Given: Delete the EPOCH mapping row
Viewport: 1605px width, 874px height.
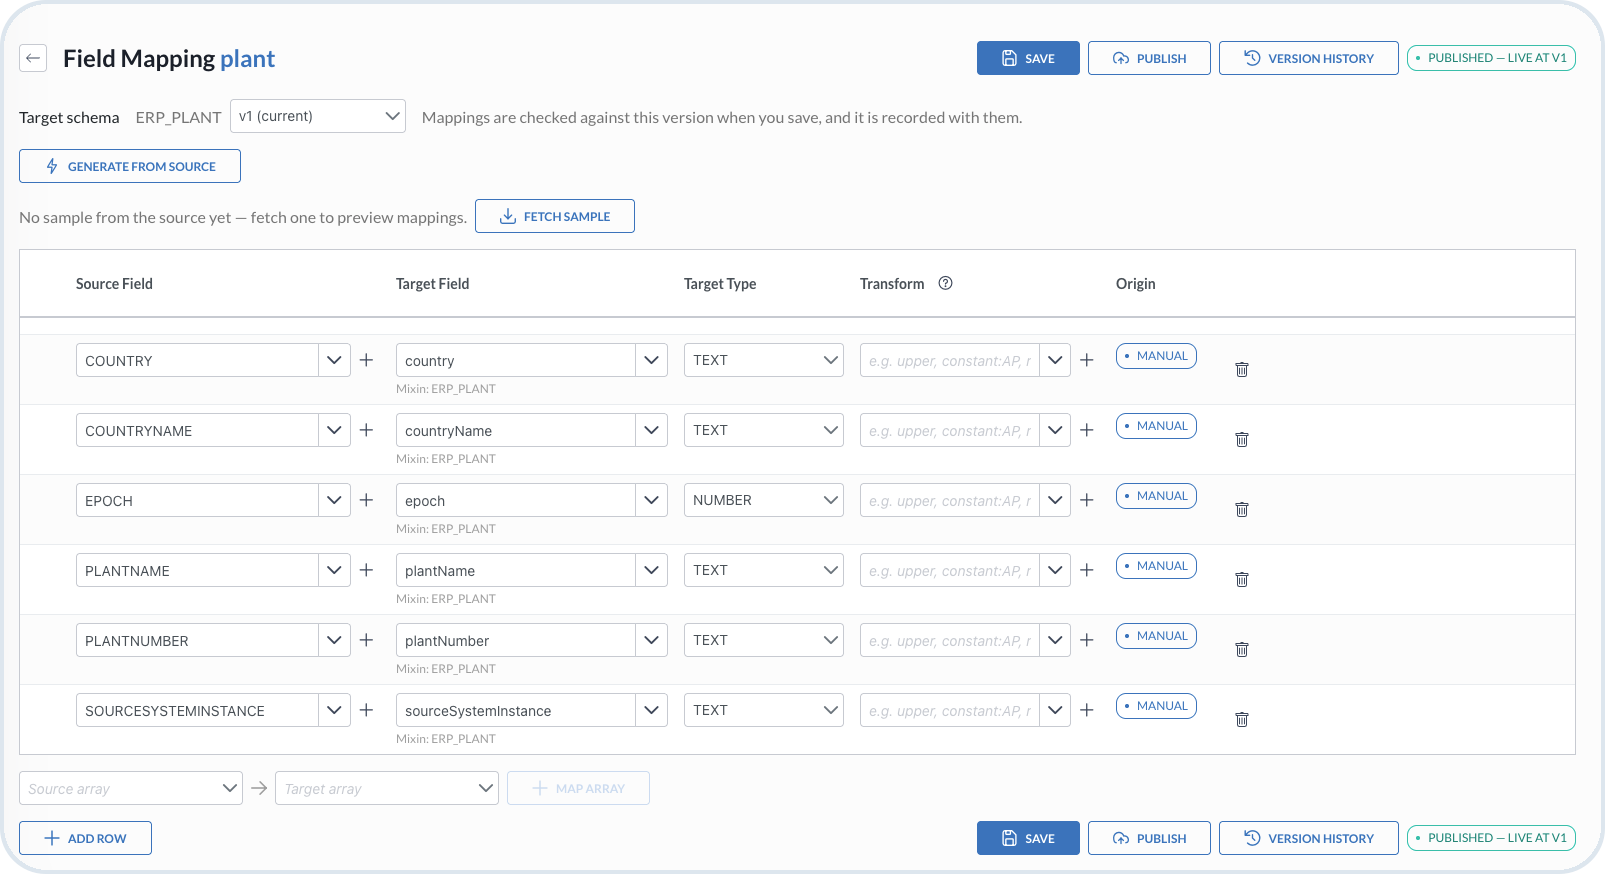Looking at the screenshot, I should tap(1242, 509).
